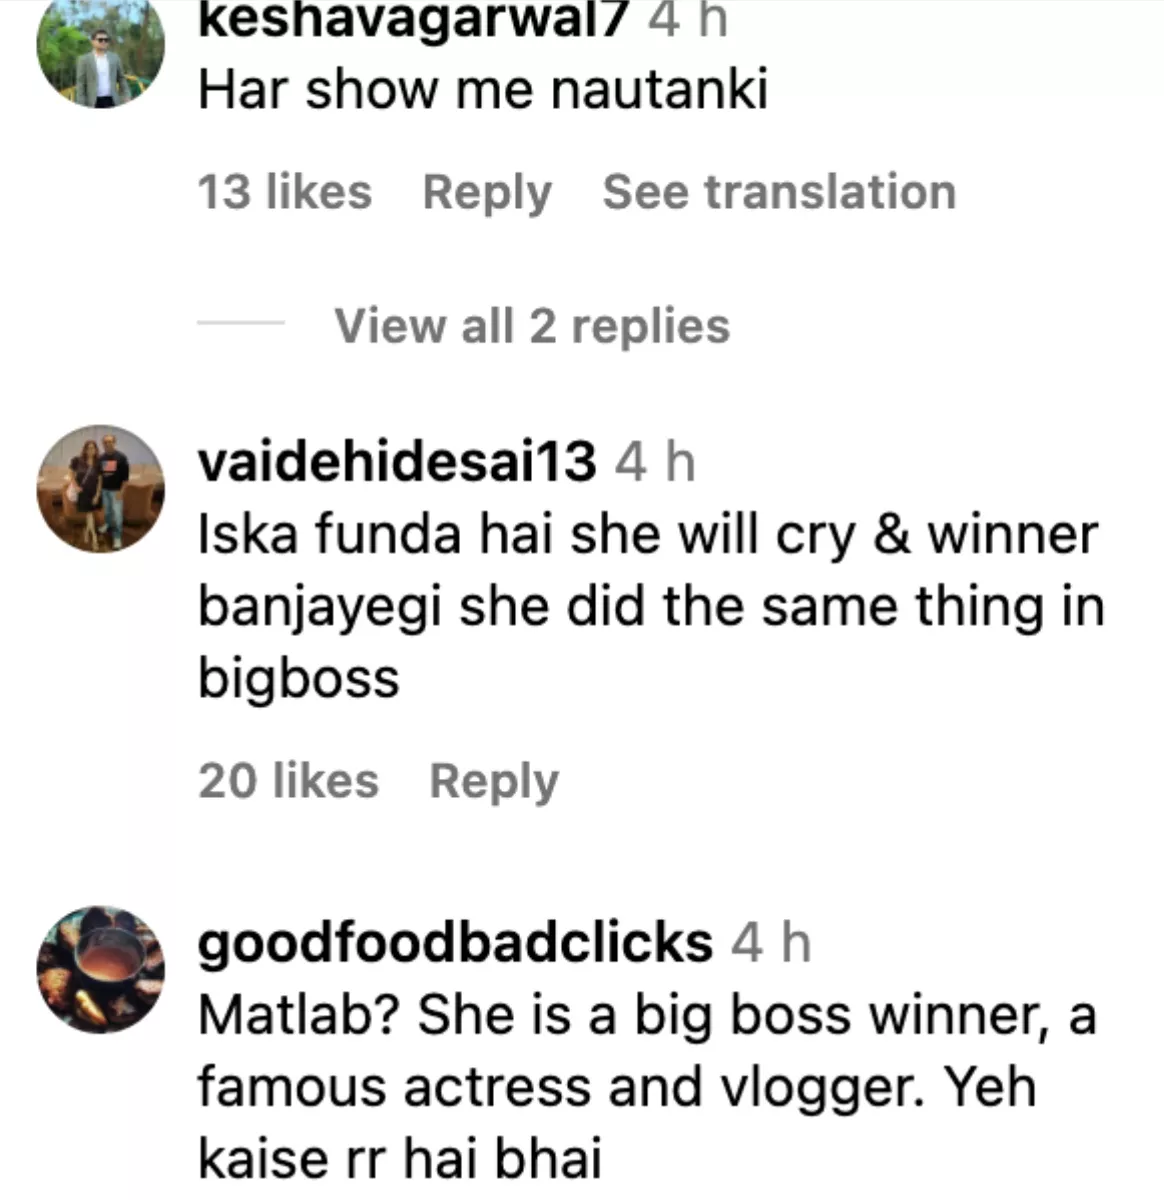Click the 4 h timestamp next to vaidehidesai13
Viewport: 1164px width, 1200px height.
coord(655,462)
